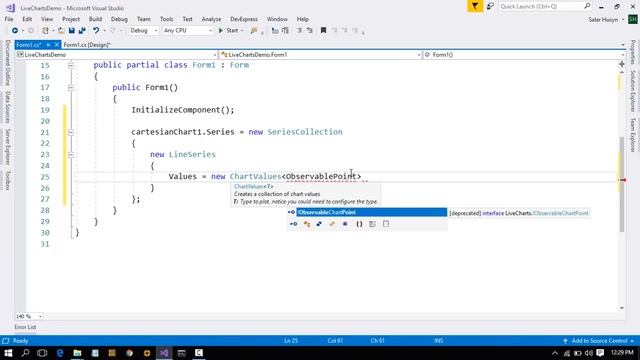Open the Build menu

(x=95, y=19)
